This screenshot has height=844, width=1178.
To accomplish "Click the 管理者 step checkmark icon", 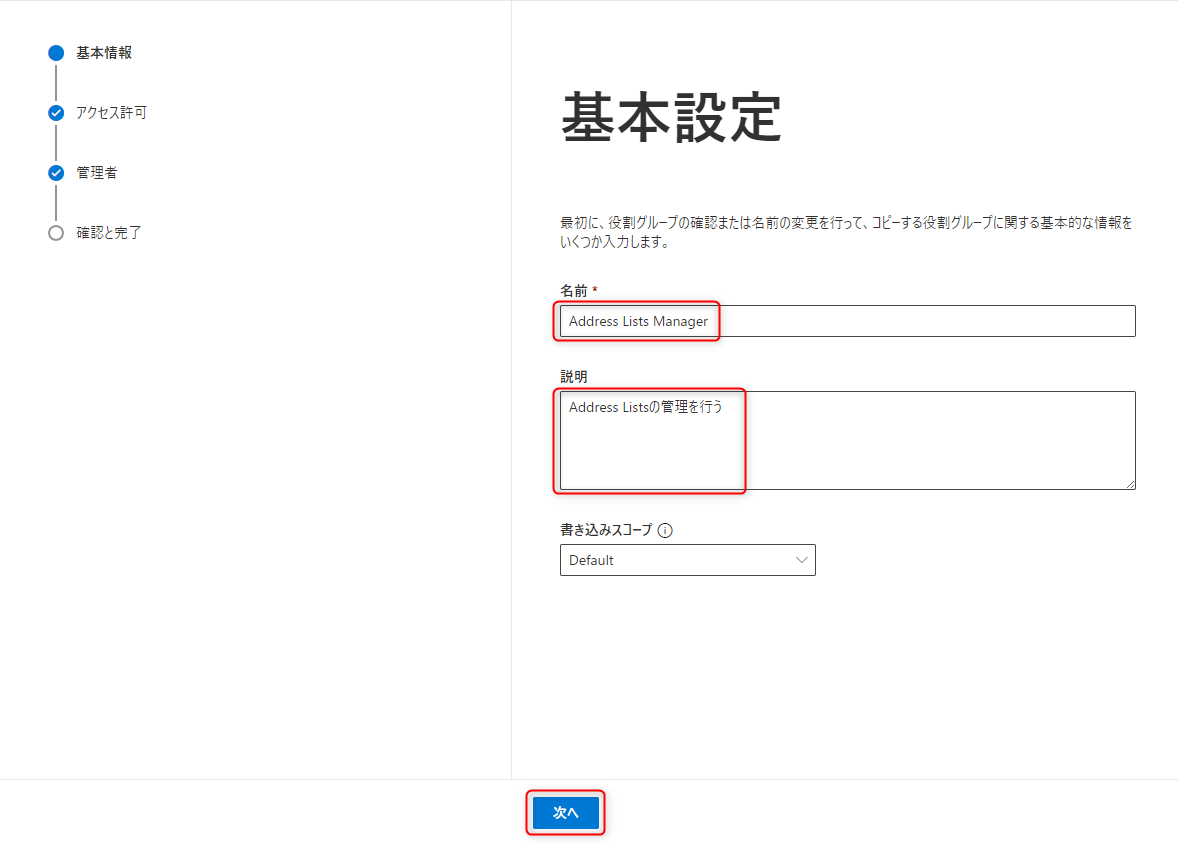I will coord(56,173).
